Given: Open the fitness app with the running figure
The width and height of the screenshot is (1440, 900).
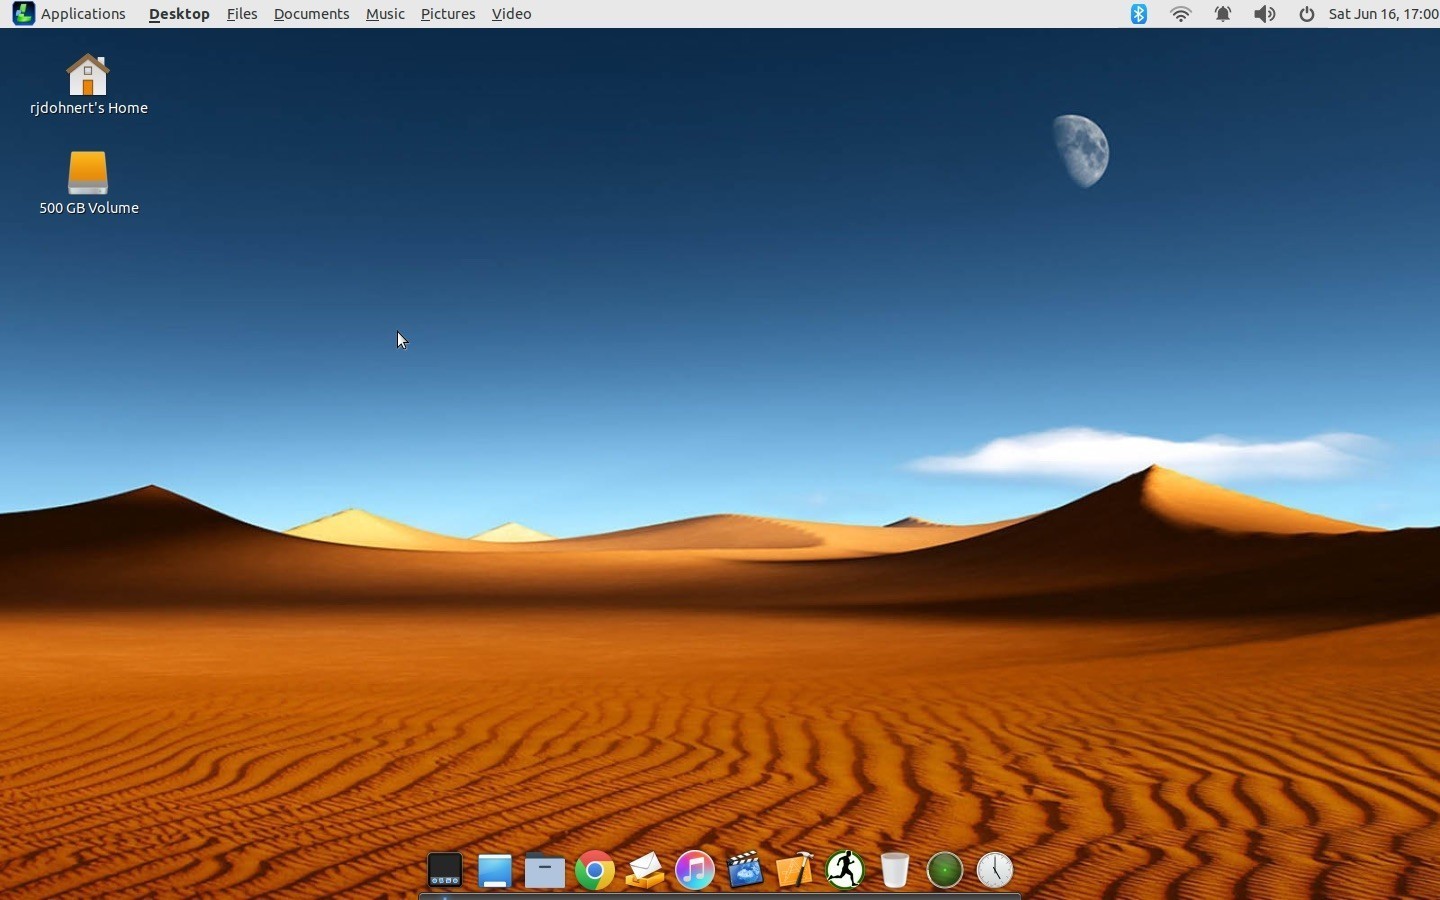Looking at the screenshot, I should [x=845, y=869].
